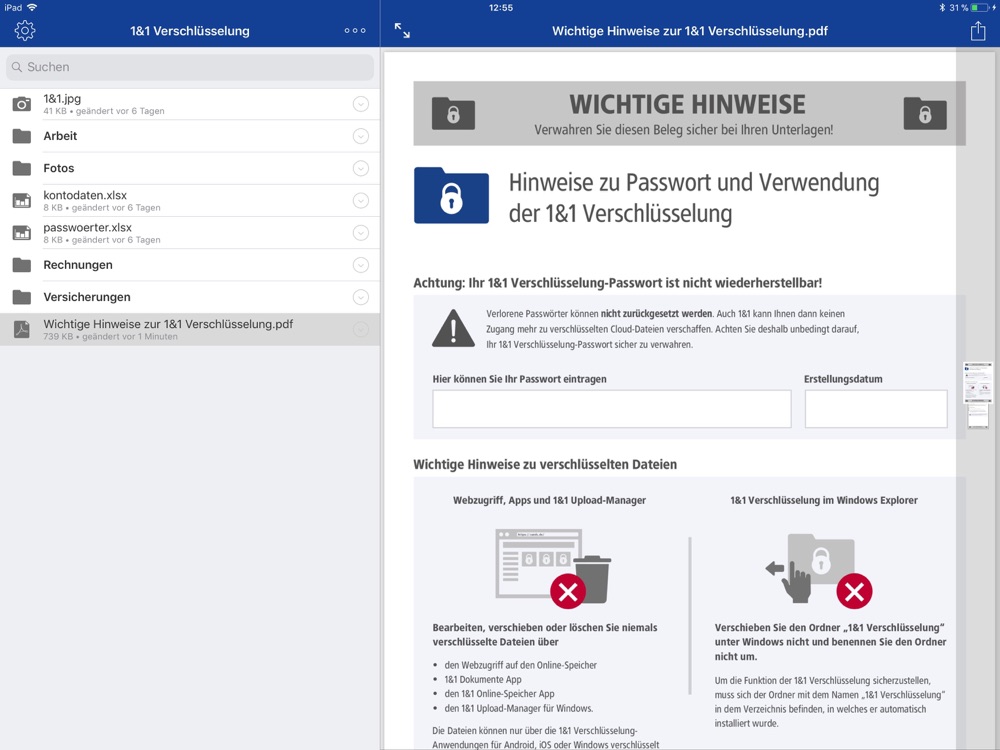Open the three-dots more menu
1000x750 pixels.
(355, 31)
